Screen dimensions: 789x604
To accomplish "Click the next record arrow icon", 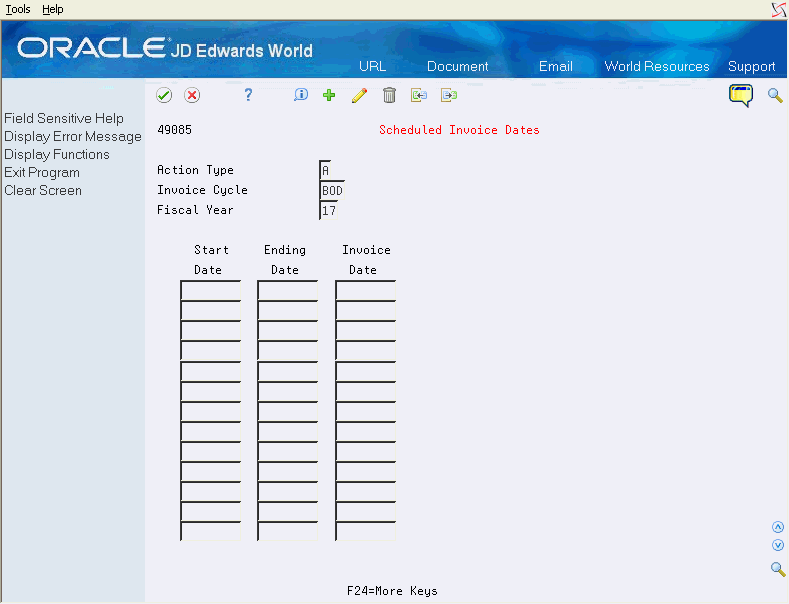I will [x=449, y=95].
